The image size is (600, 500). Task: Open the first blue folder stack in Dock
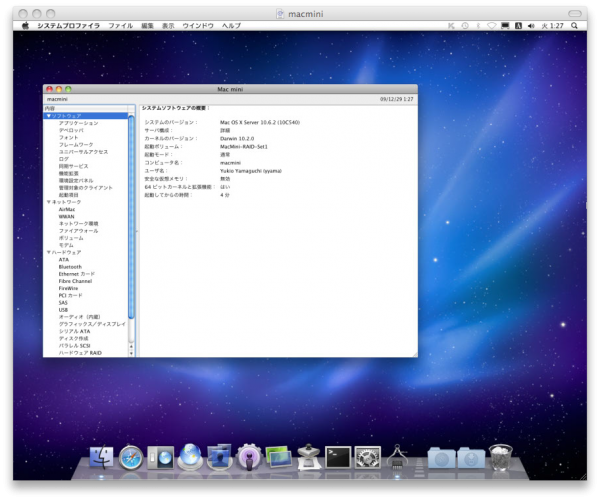(441, 458)
